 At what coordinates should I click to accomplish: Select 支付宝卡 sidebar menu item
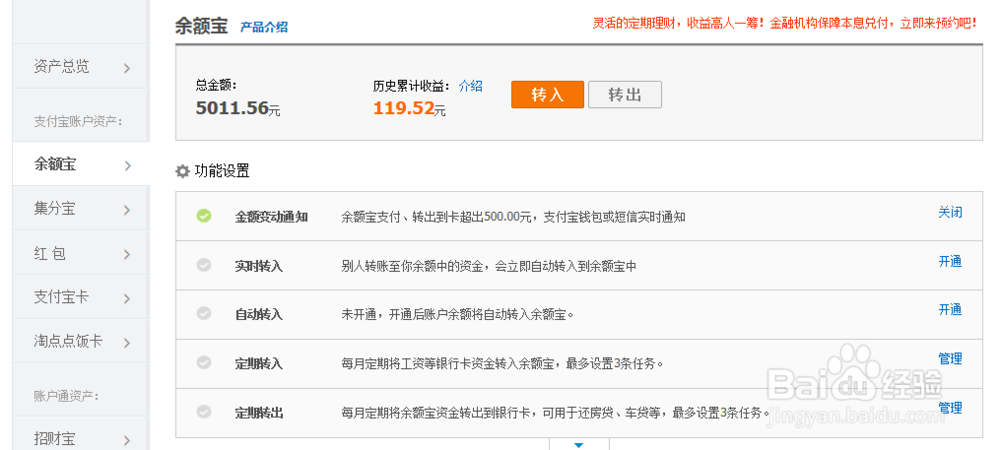[61, 298]
